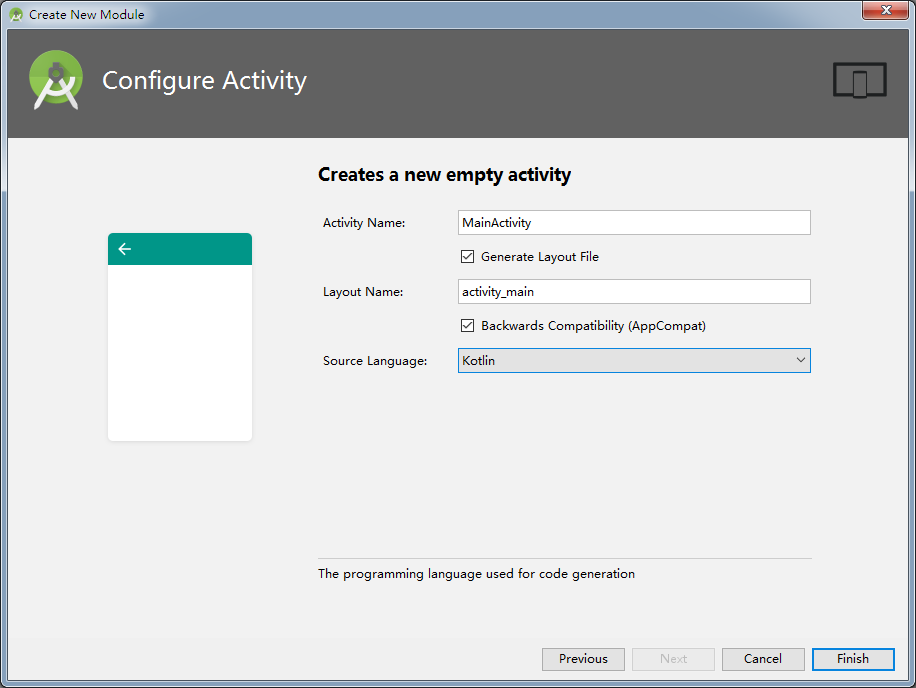This screenshot has width=916, height=688.
Task: Click the phone and tablet device icon
Action: [859, 81]
